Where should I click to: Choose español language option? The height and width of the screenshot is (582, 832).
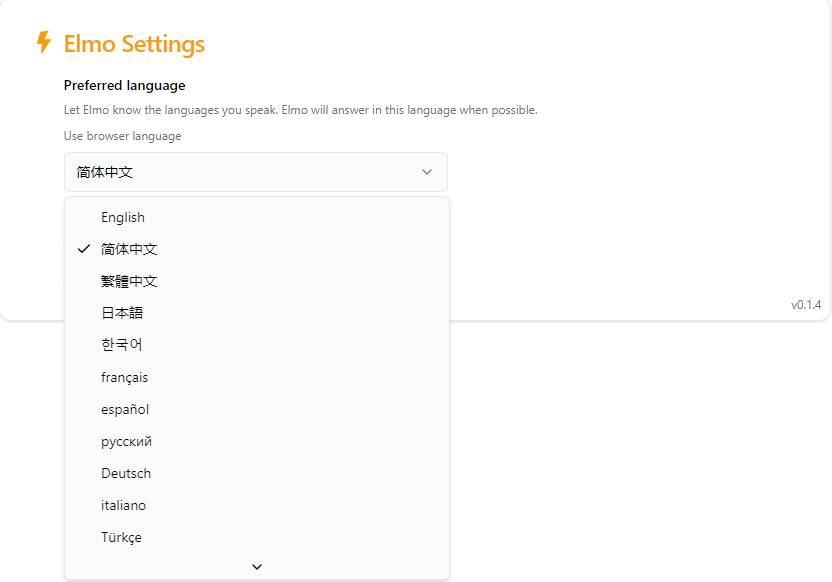pyautogui.click(x=257, y=409)
